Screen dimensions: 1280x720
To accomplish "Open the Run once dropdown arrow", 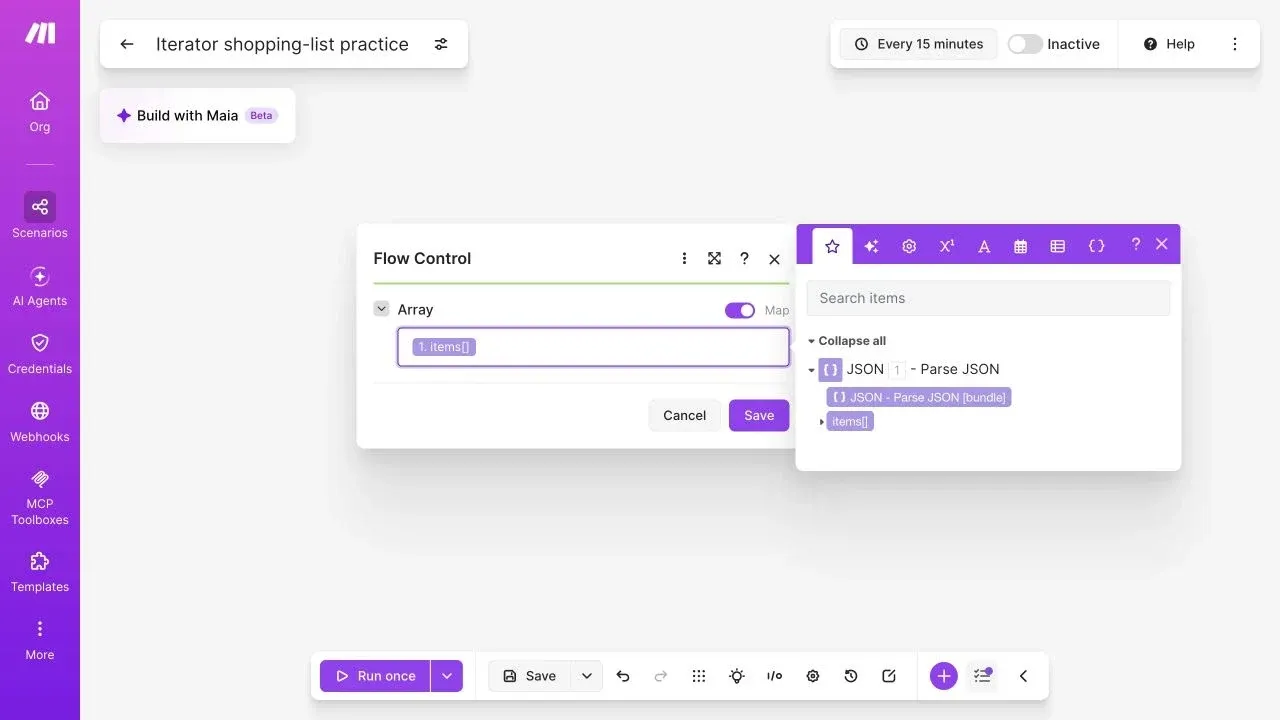I will point(447,676).
